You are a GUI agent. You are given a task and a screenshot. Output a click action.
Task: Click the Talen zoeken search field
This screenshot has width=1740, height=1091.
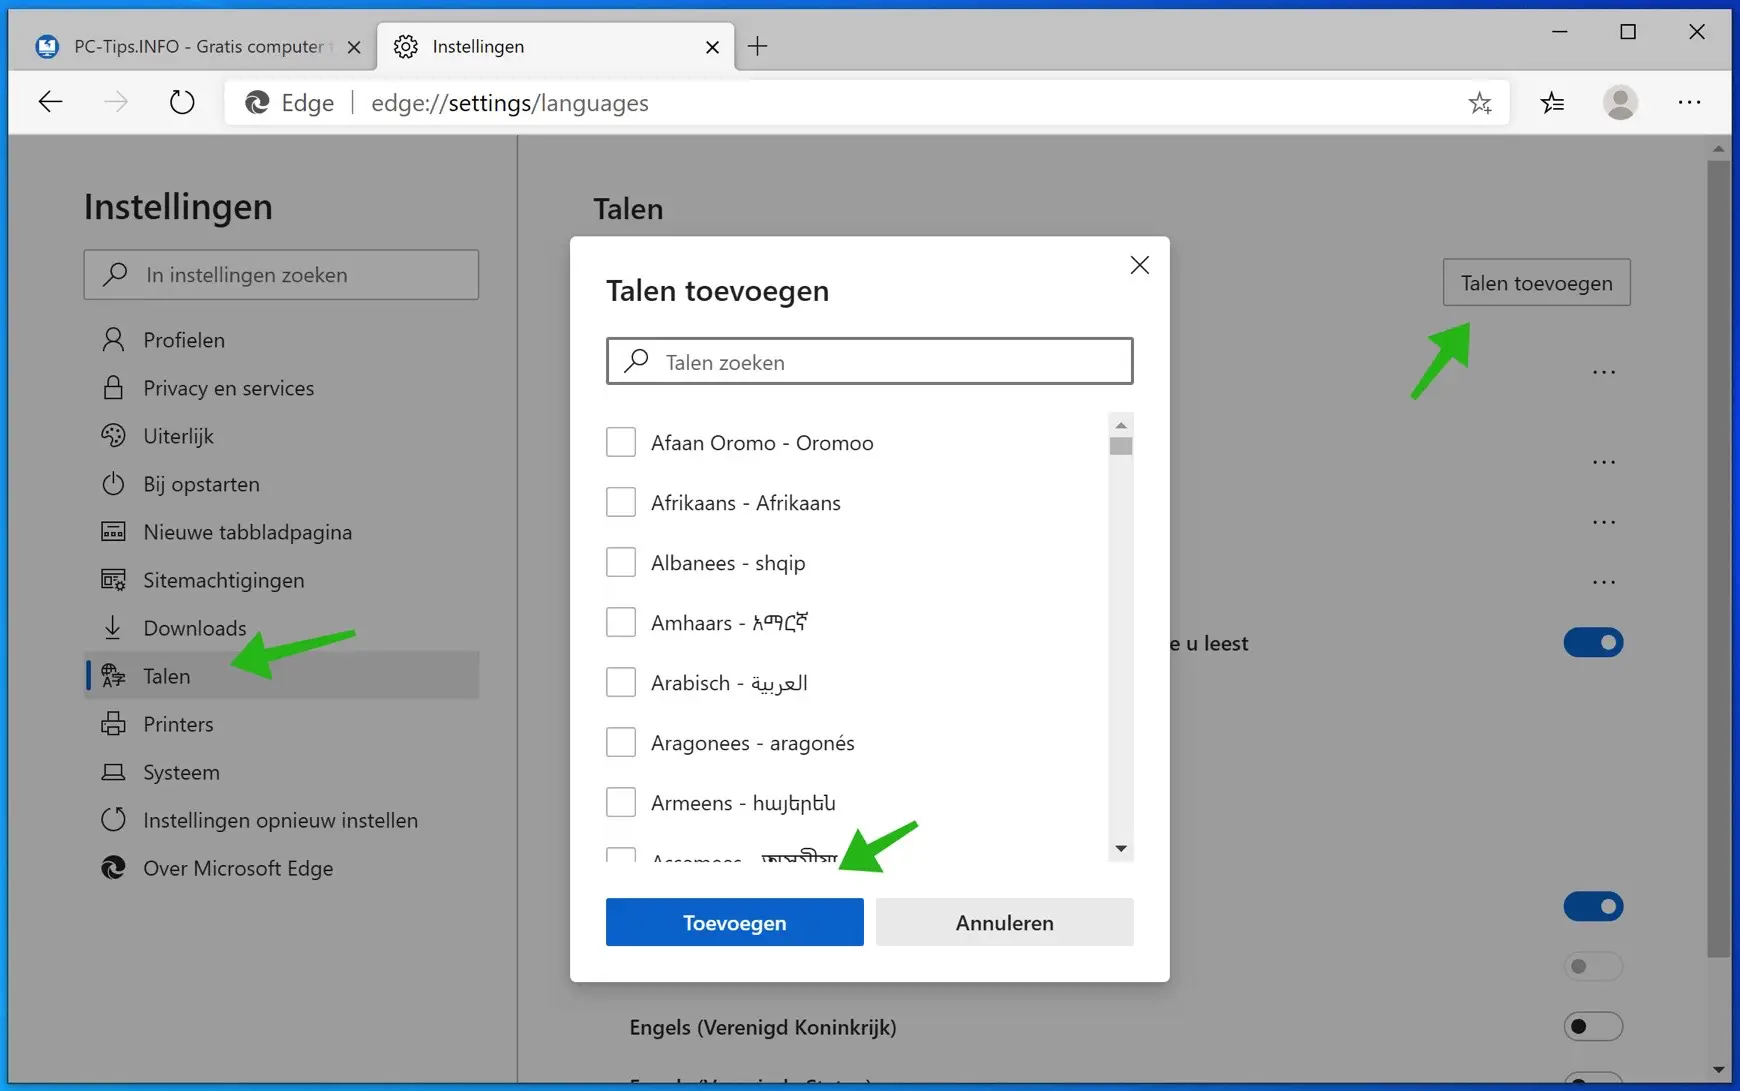click(x=869, y=362)
